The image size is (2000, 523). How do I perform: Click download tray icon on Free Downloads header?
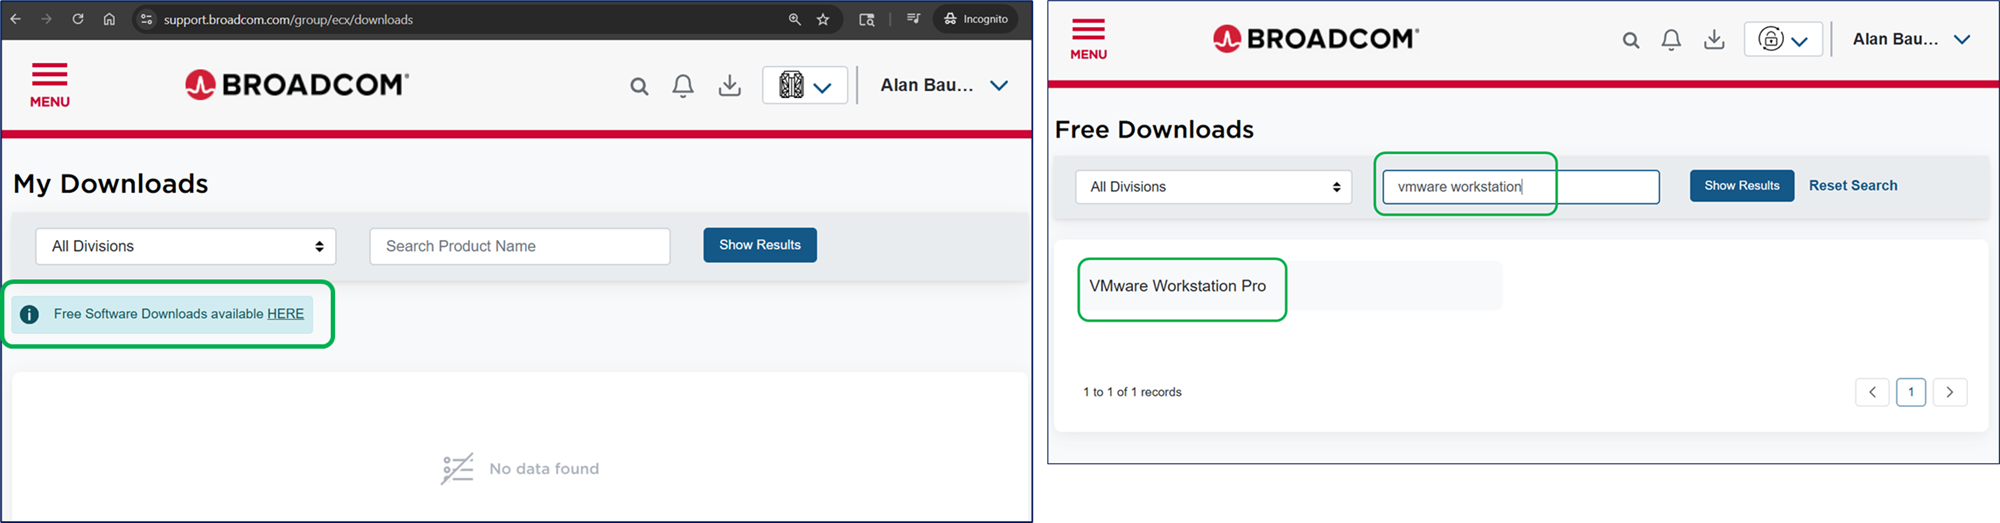click(x=1714, y=40)
